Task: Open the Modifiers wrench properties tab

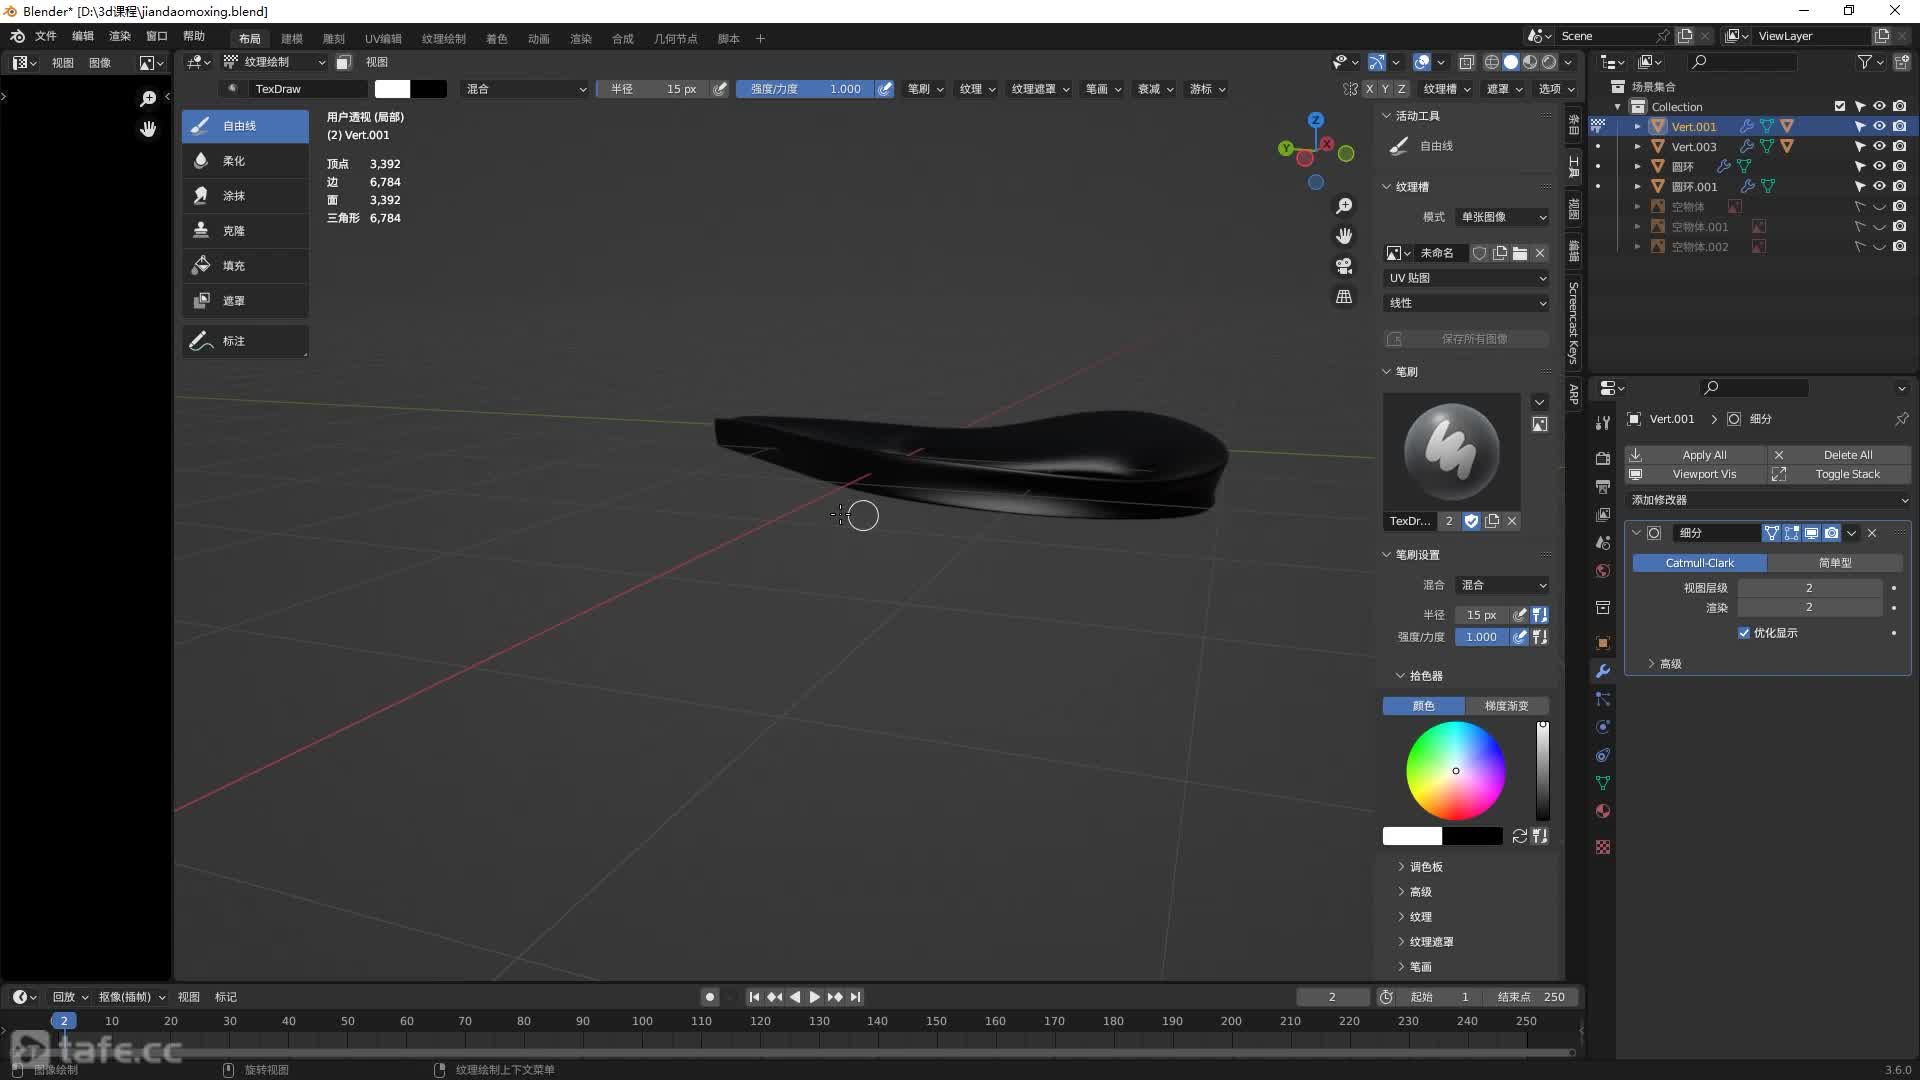Action: point(1603,671)
